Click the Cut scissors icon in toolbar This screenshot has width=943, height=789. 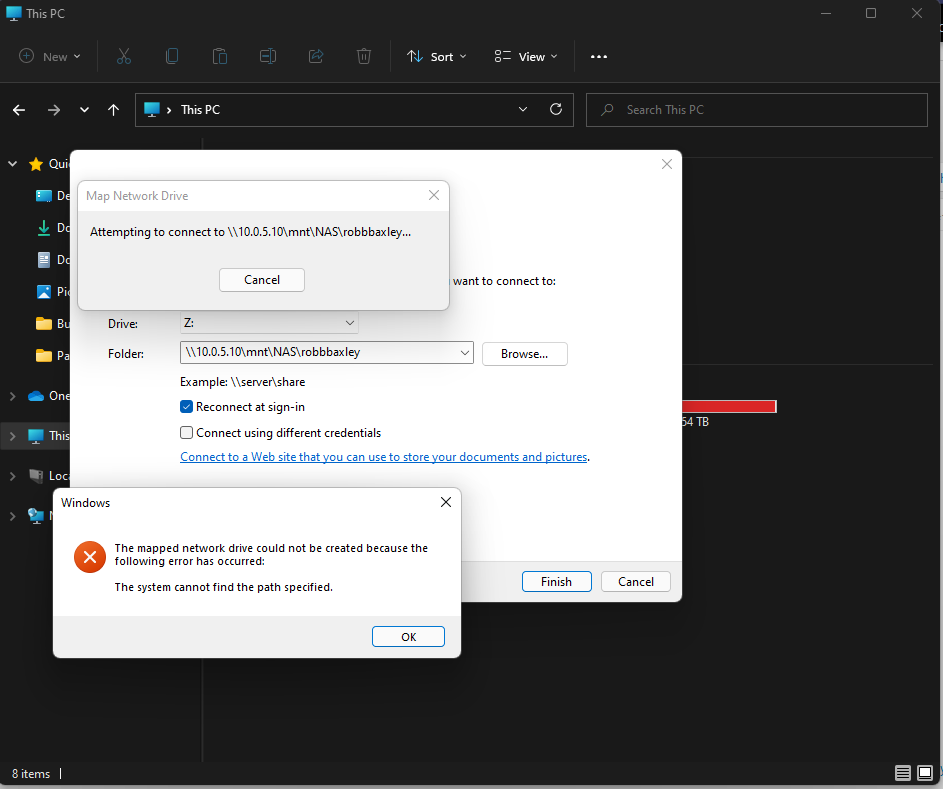click(x=123, y=57)
